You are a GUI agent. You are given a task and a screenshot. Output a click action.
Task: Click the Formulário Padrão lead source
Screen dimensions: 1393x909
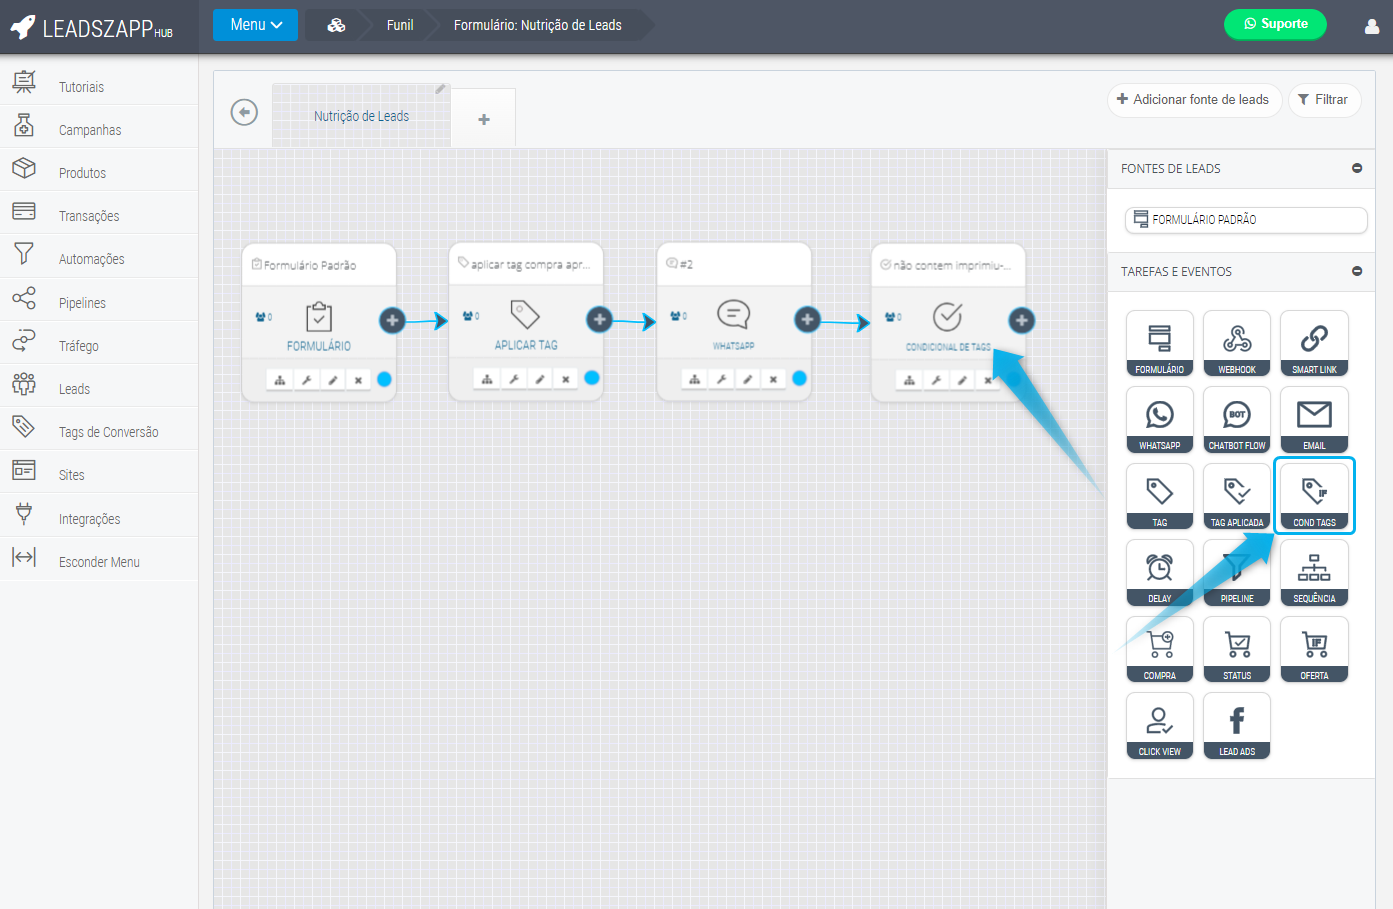tap(1245, 220)
